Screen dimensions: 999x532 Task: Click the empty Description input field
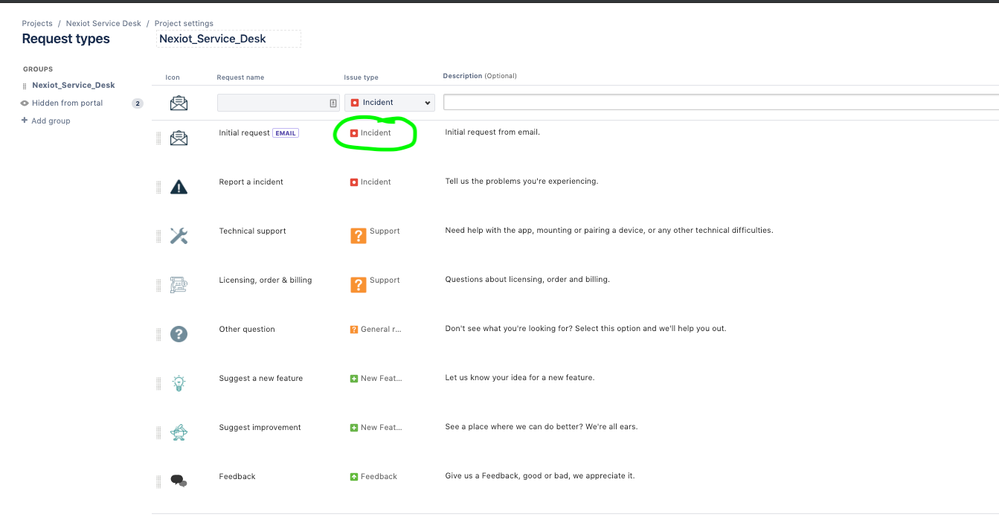721,102
